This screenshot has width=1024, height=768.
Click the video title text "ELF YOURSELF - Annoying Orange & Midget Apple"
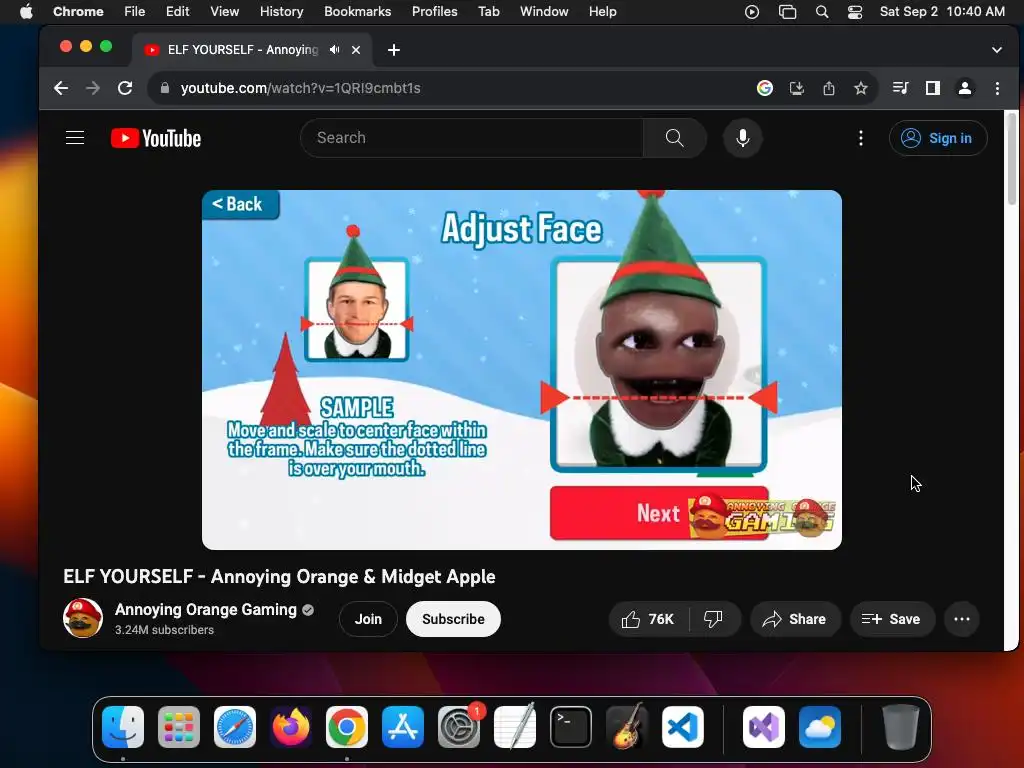(x=280, y=577)
